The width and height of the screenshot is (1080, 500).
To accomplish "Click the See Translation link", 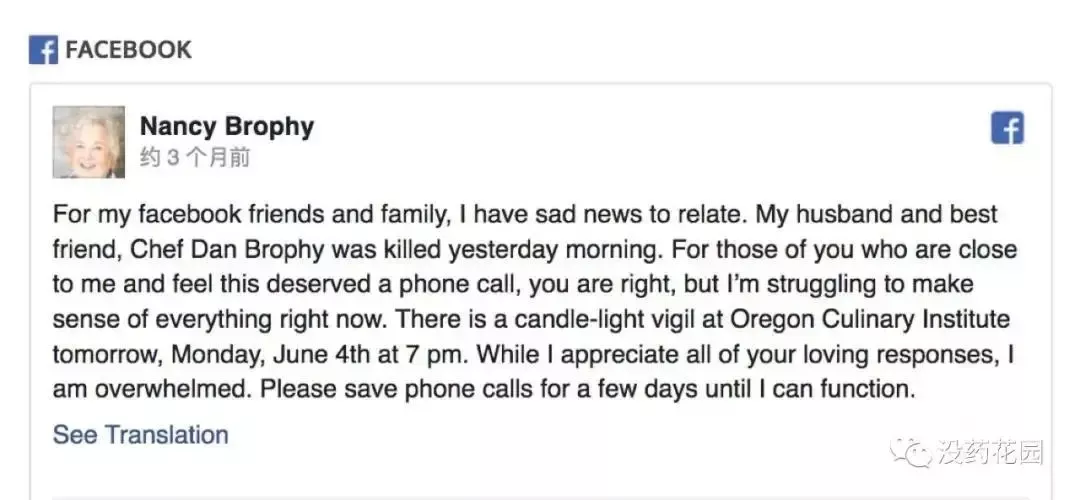I will 140,435.
